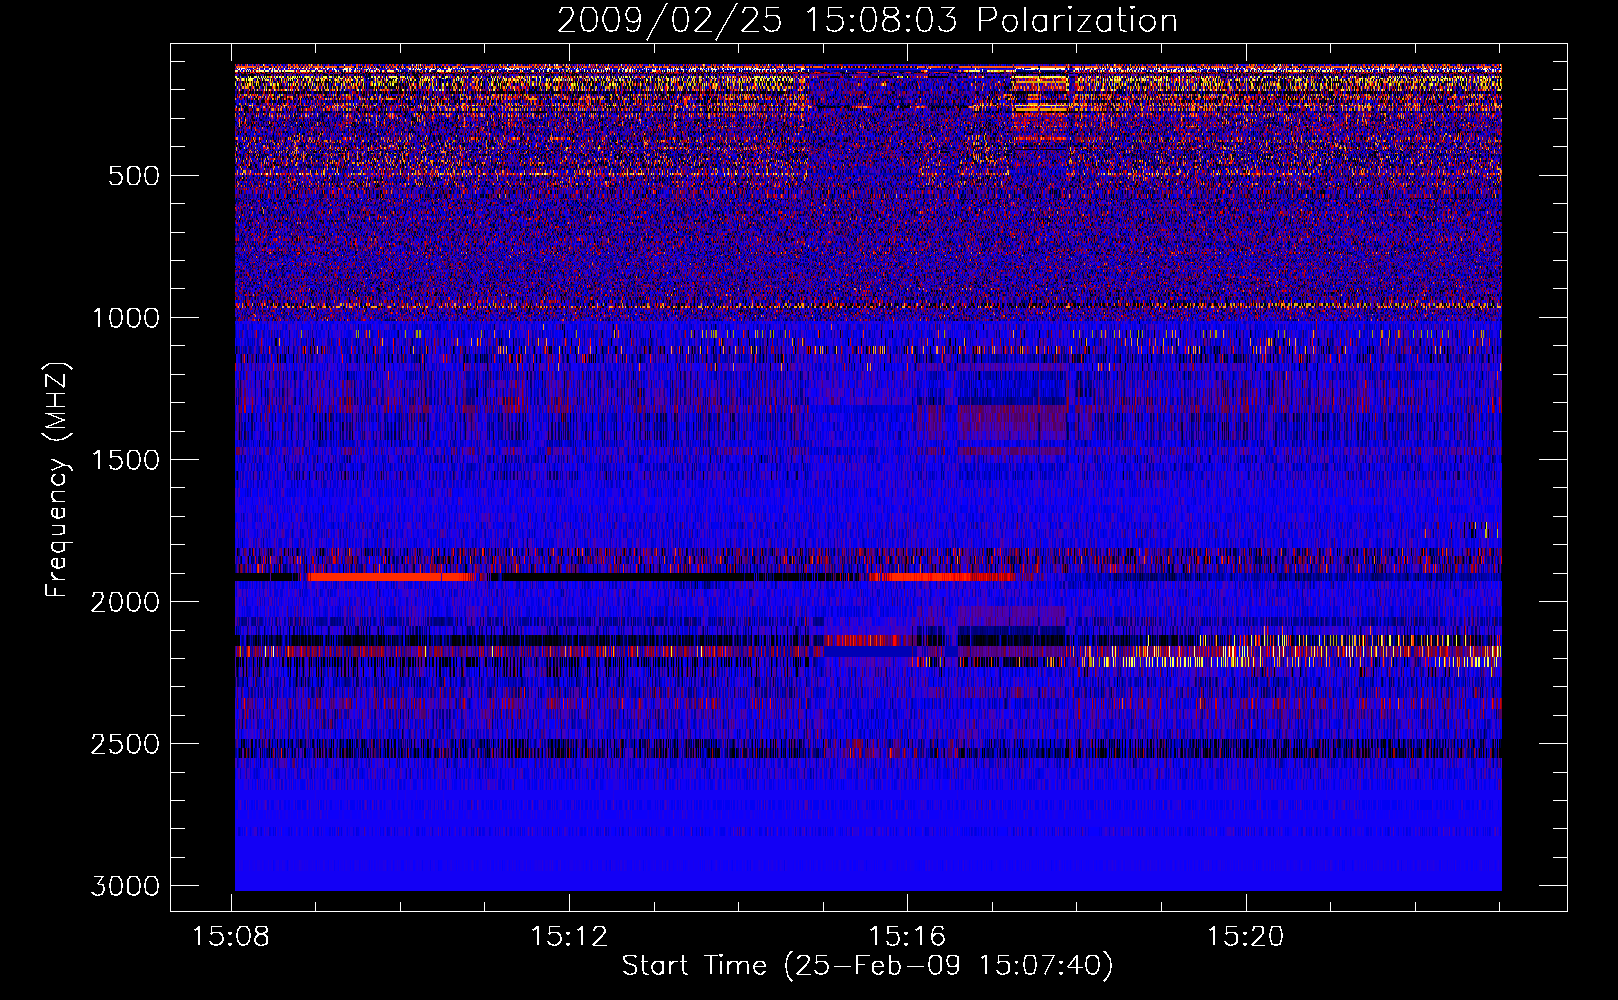Click the 1500 frequency tick label

pos(125,460)
